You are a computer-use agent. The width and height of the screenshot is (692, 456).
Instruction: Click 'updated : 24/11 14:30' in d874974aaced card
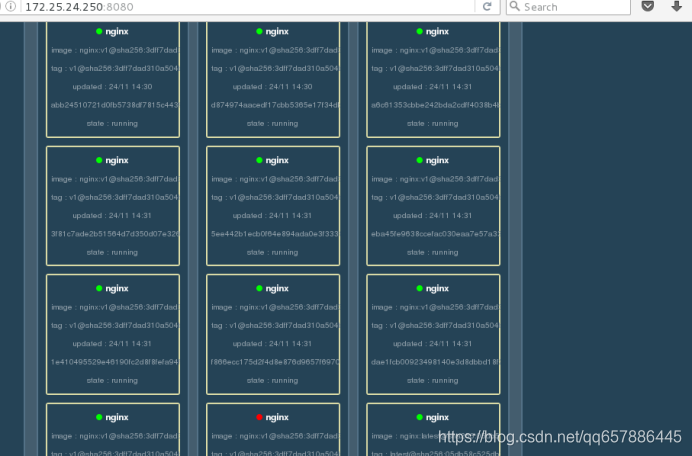(273, 87)
